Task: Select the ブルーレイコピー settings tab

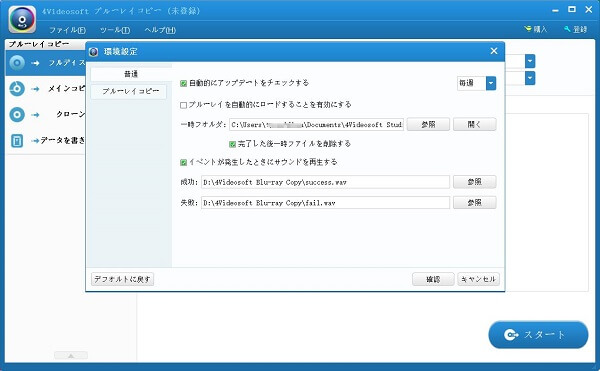Action: 129,91
